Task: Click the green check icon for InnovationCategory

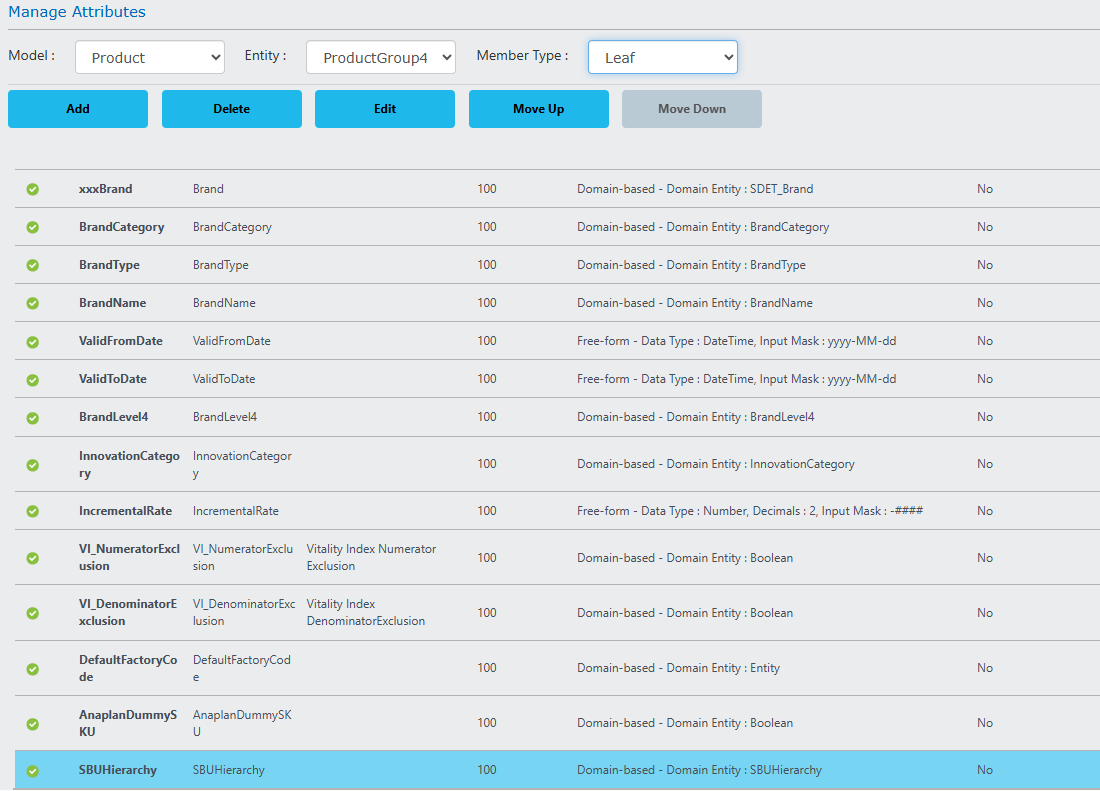Action: [32, 464]
